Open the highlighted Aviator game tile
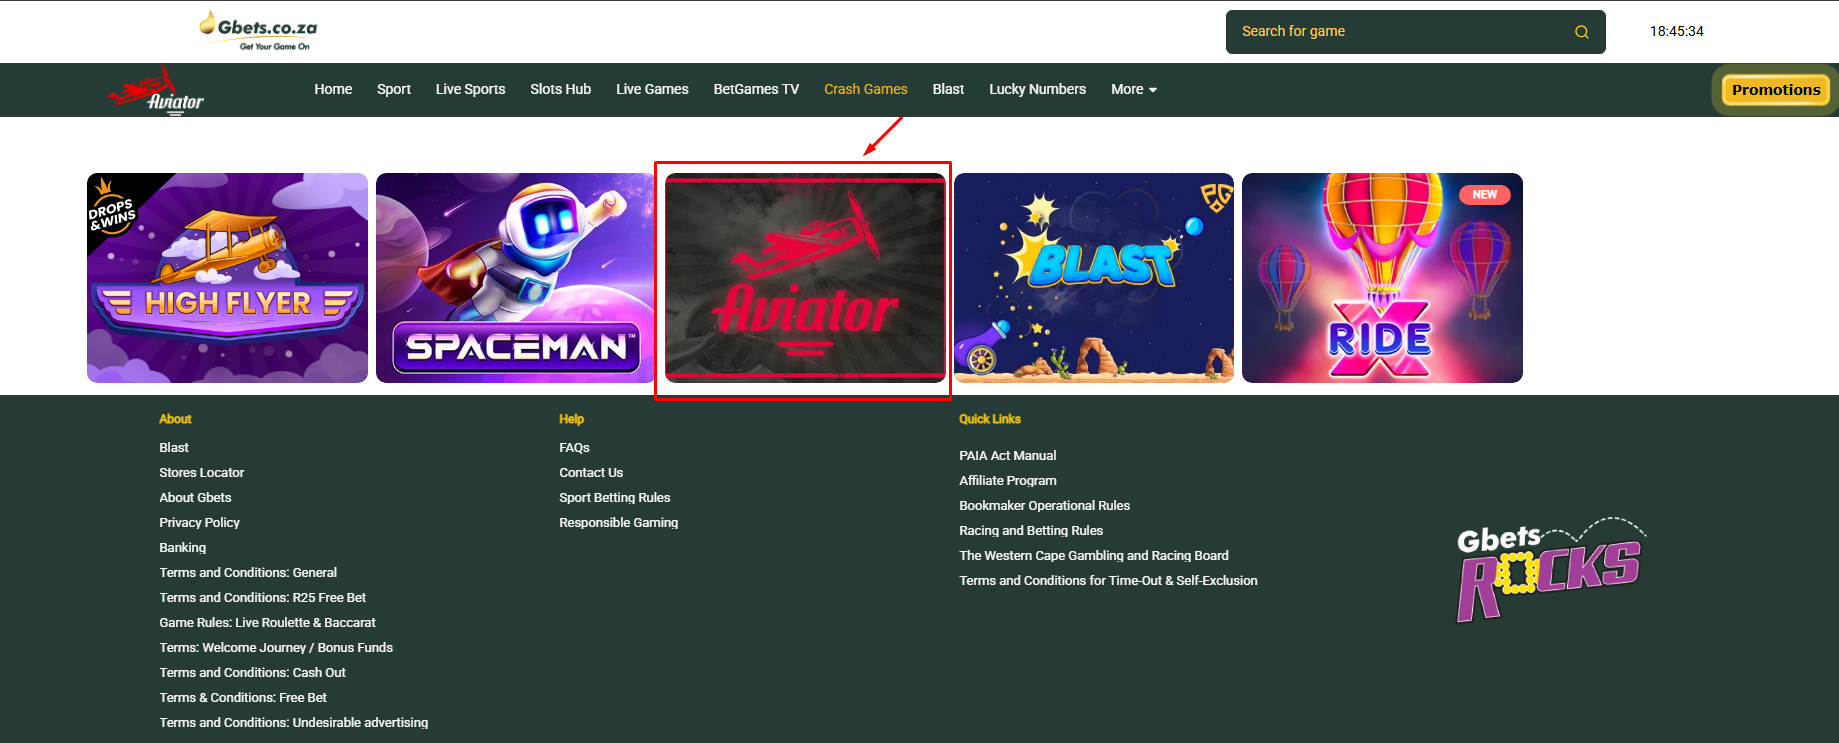This screenshot has height=743, width=1839. (804, 278)
